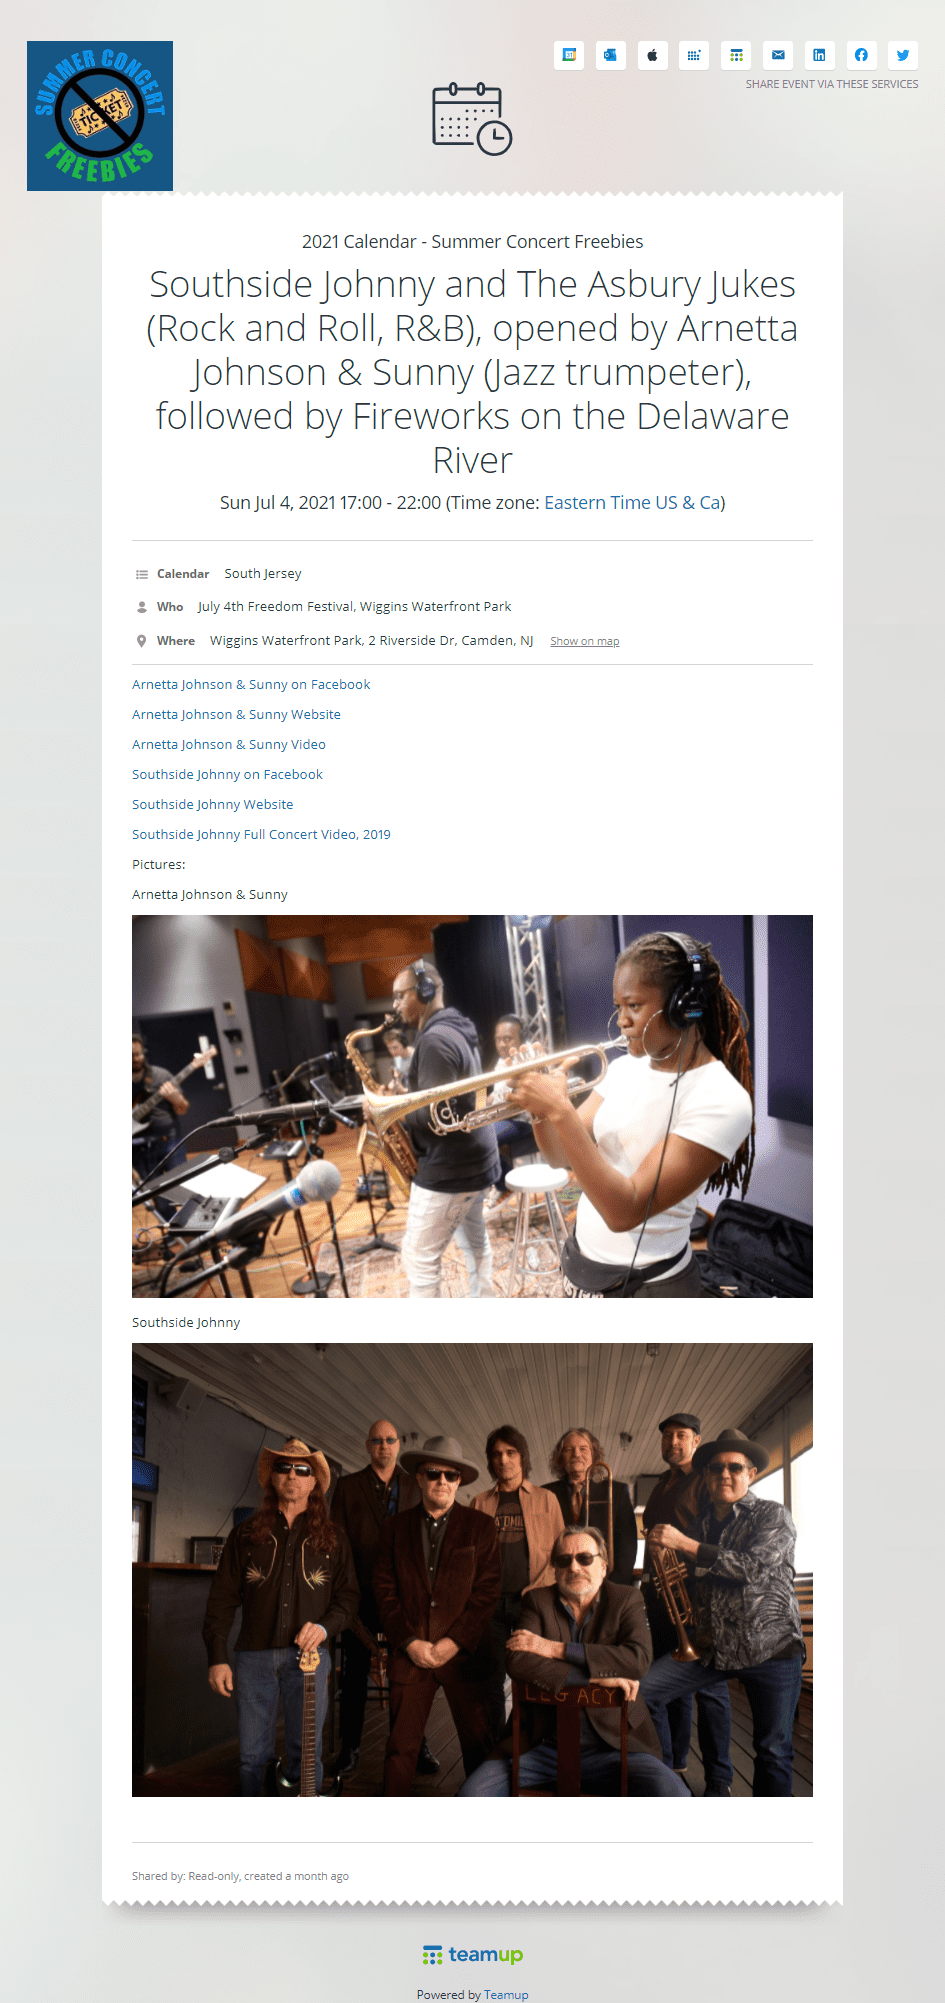Image resolution: width=945 pixels, height=2003 pixels.
Task: Share event on Twitter
Action: pyautogui.click(x=903, y=55)
